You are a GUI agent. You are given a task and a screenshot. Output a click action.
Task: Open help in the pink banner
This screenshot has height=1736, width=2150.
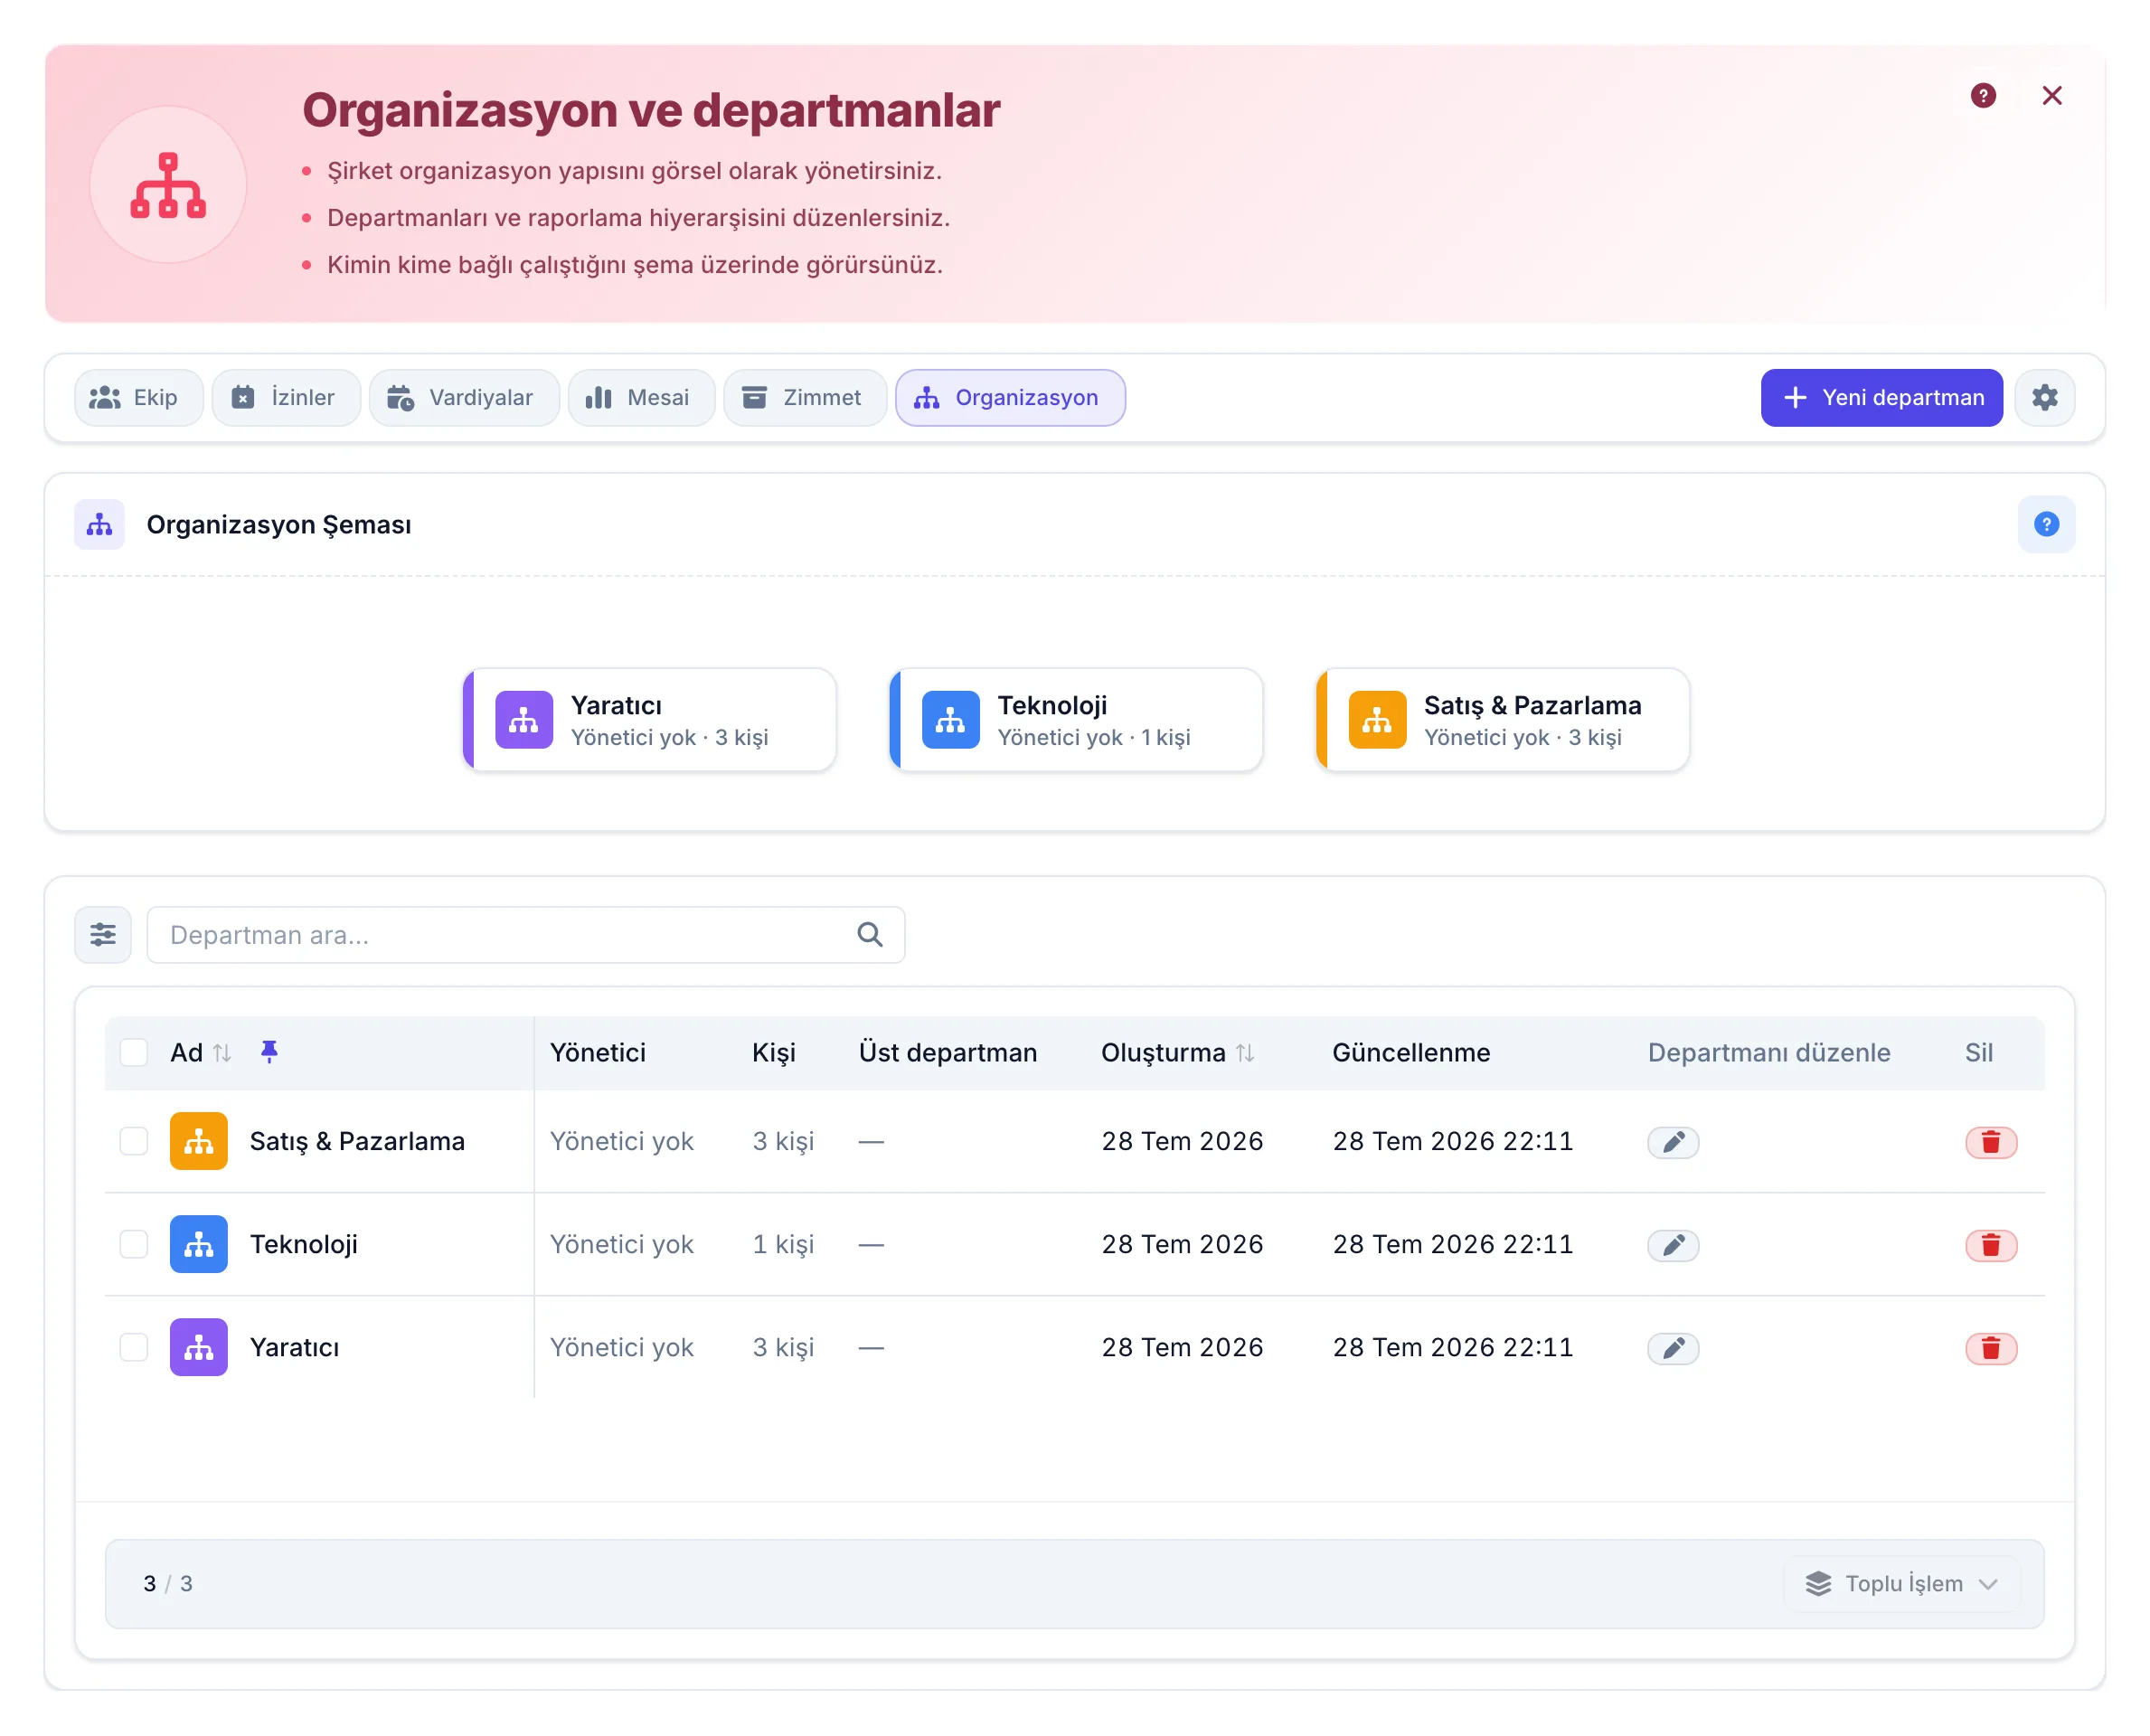pyautogui.click(x=1982, y=95)
